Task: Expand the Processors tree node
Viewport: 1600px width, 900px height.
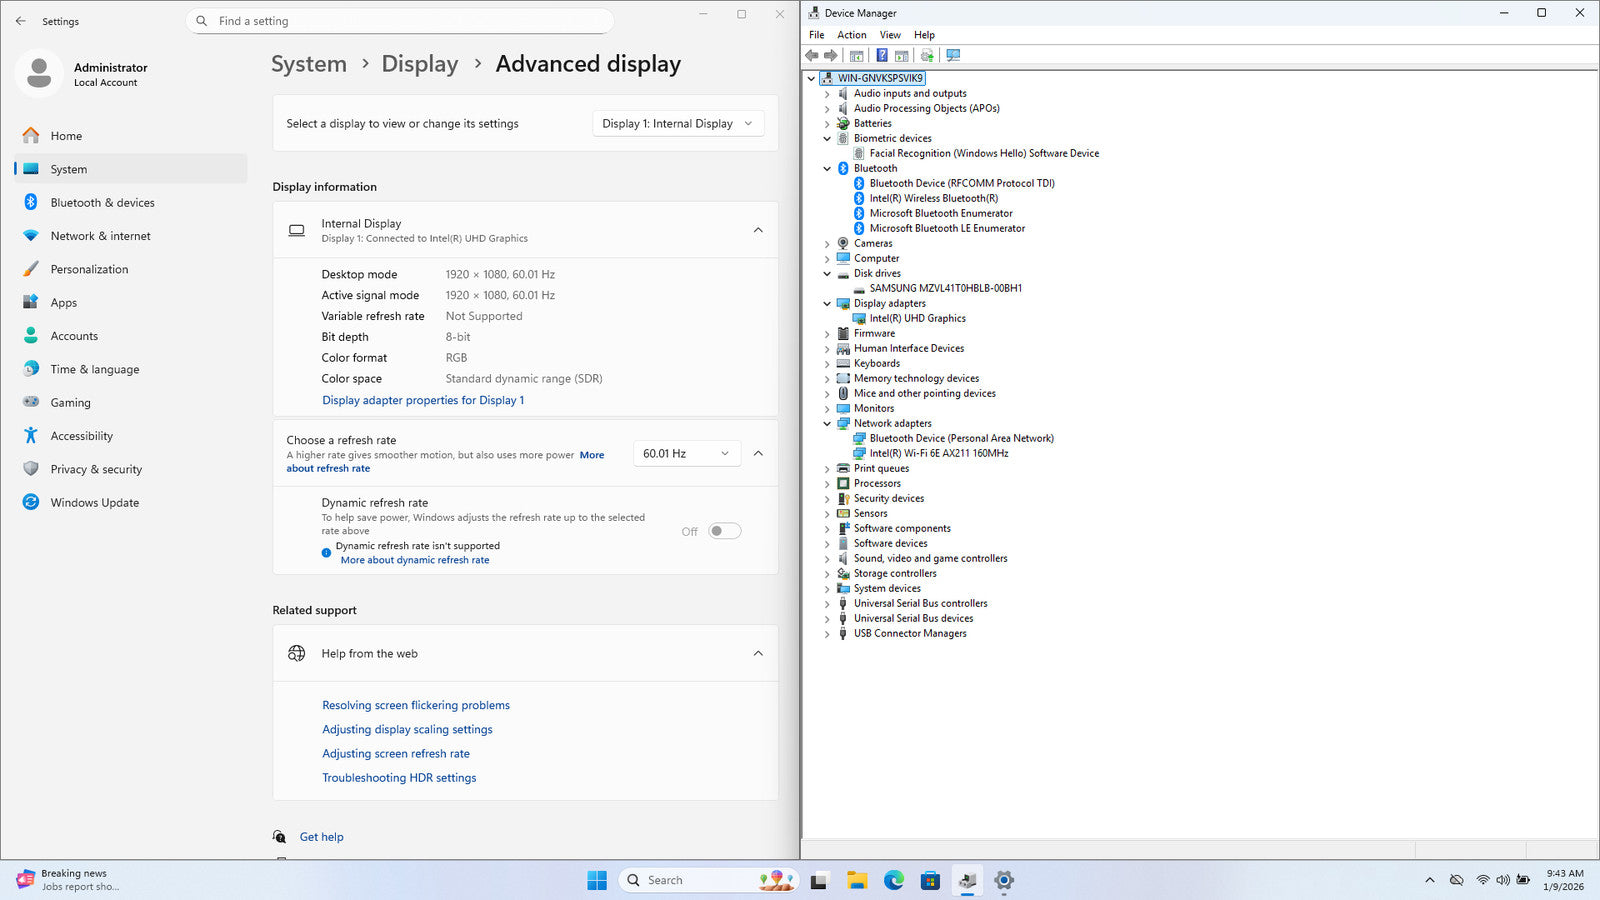Action: 827,484
